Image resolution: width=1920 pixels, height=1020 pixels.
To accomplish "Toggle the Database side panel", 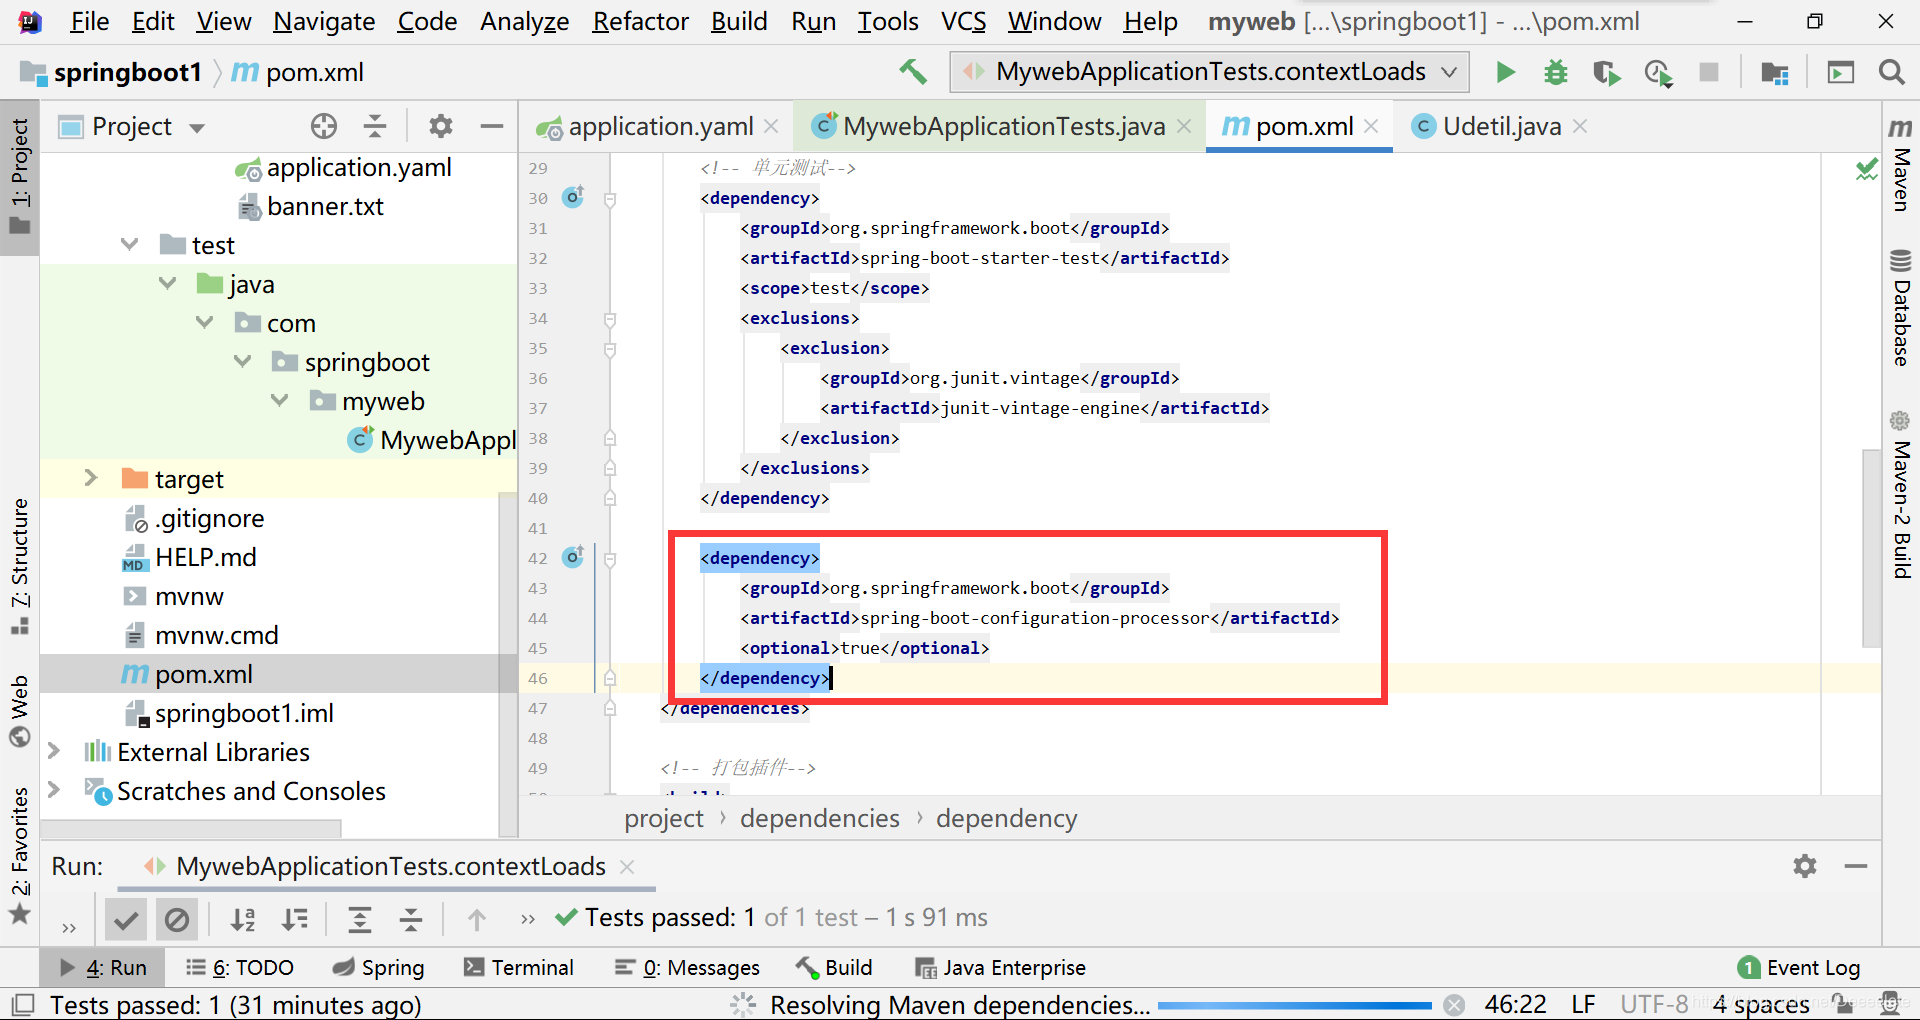I will click(1901, 307).
